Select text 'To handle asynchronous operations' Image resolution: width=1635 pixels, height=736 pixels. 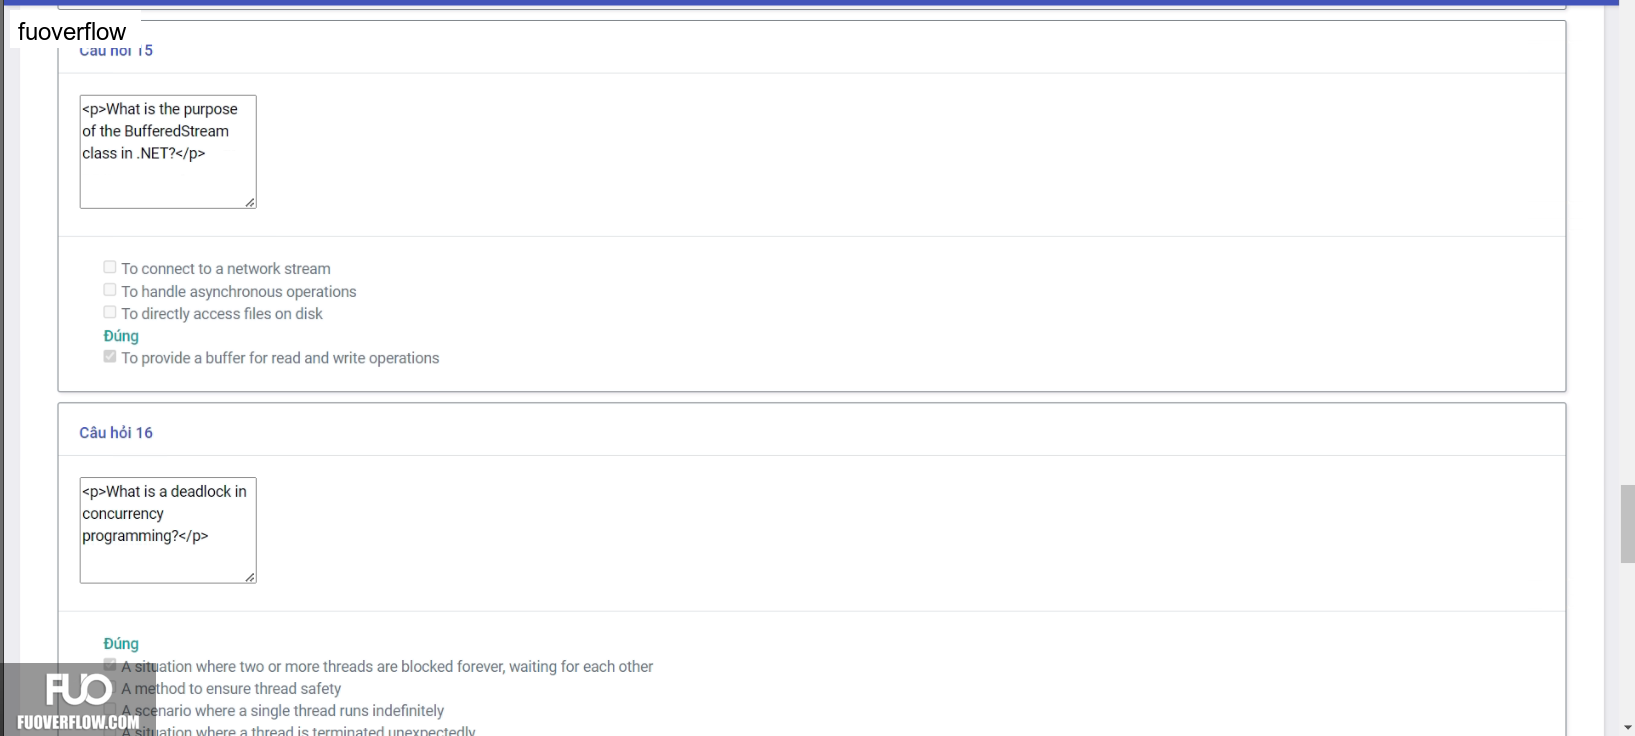[x=239, y=292]
